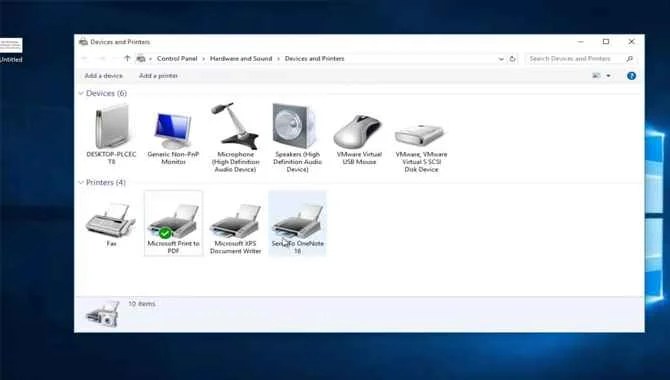Expand the chevron after Control Panel
The width and height of the screenshot is (670, 380).
coord(204,59)
